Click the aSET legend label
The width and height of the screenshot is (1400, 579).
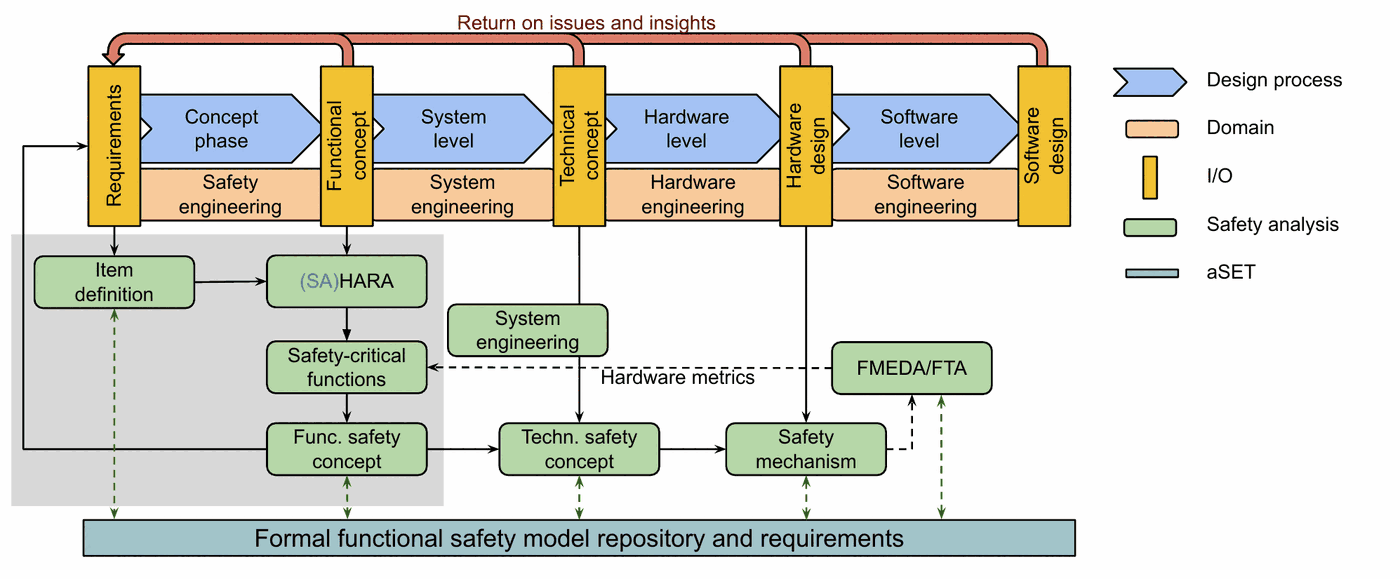(1231, 272)
